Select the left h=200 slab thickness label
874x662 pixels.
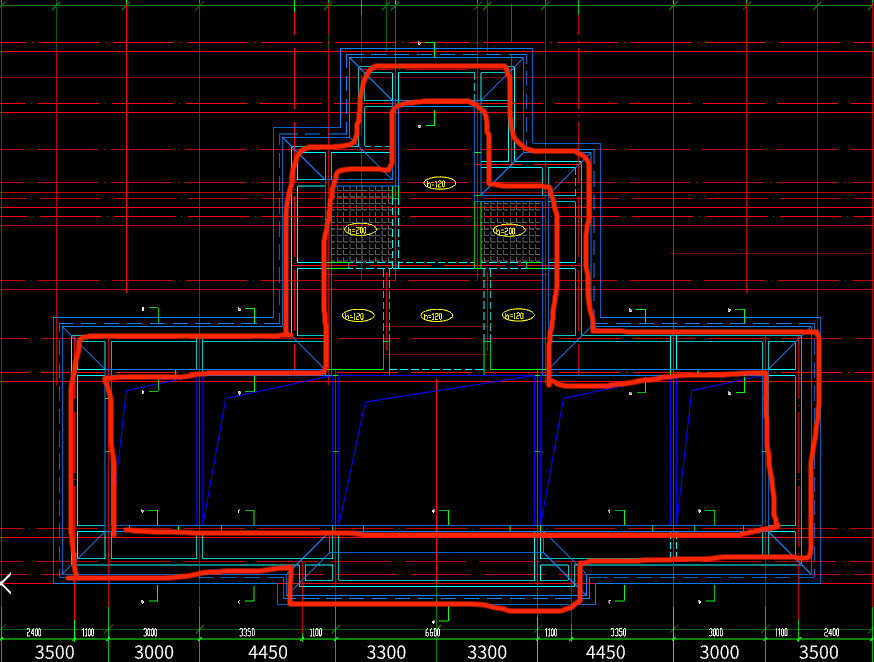pos(359,230)
